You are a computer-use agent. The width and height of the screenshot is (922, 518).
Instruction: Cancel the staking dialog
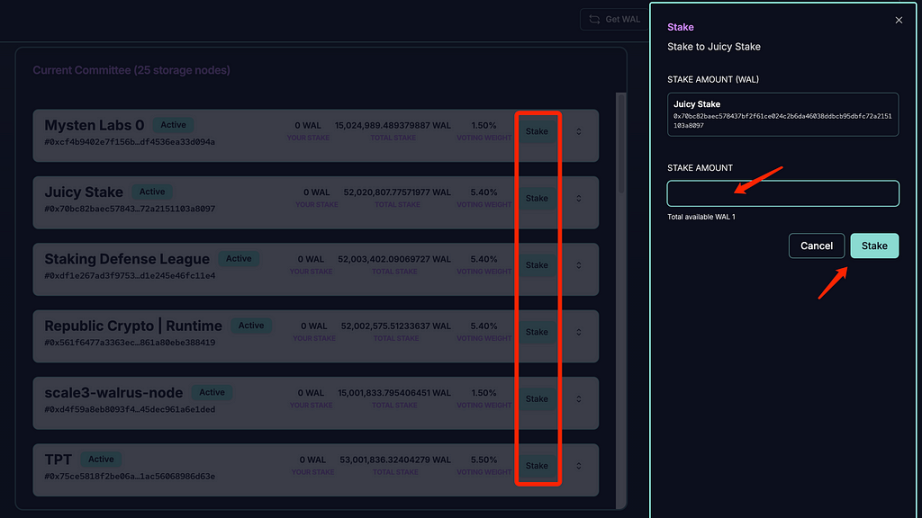816,246
